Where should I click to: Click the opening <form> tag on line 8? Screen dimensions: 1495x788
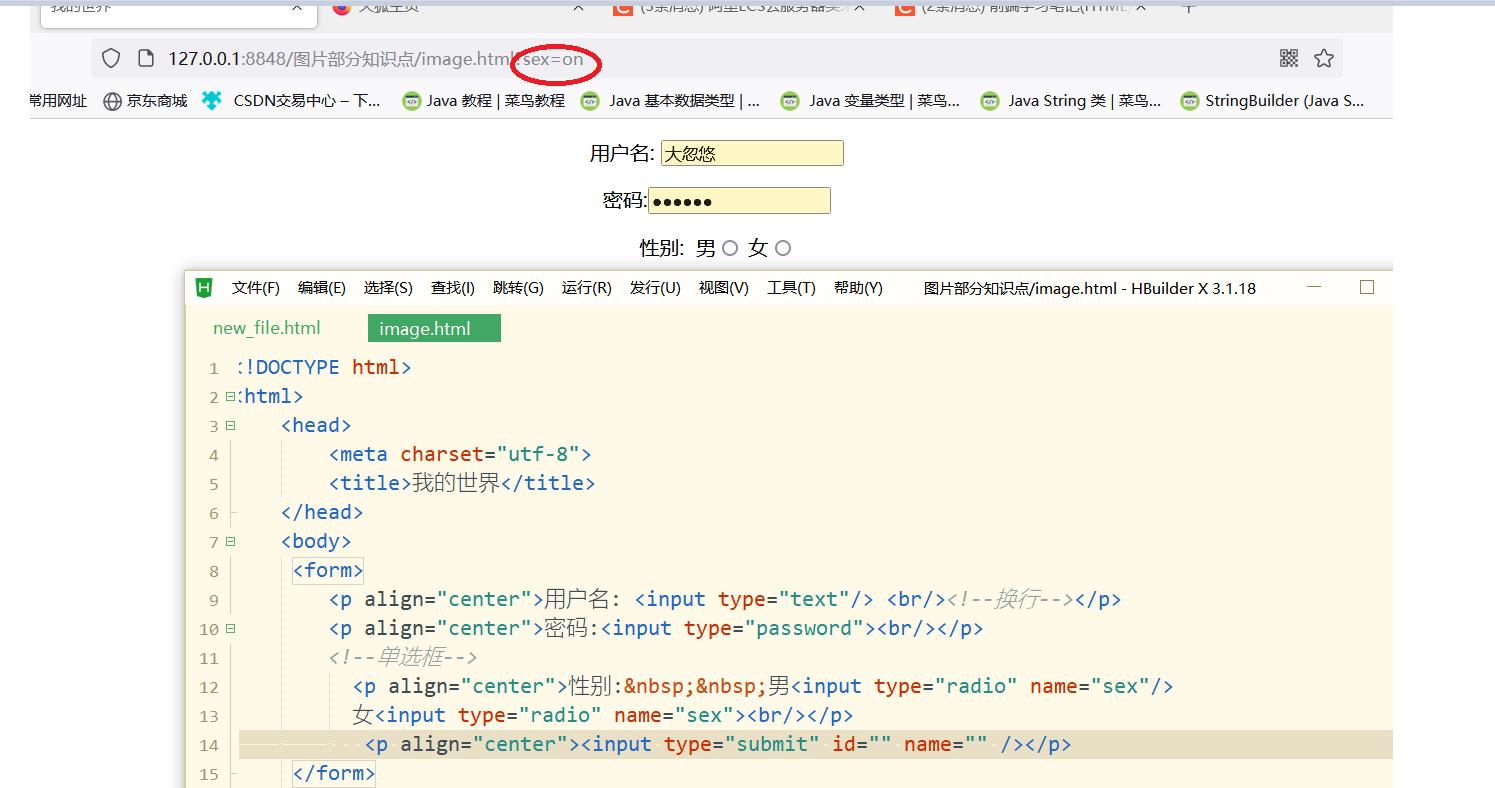[328, 570]
